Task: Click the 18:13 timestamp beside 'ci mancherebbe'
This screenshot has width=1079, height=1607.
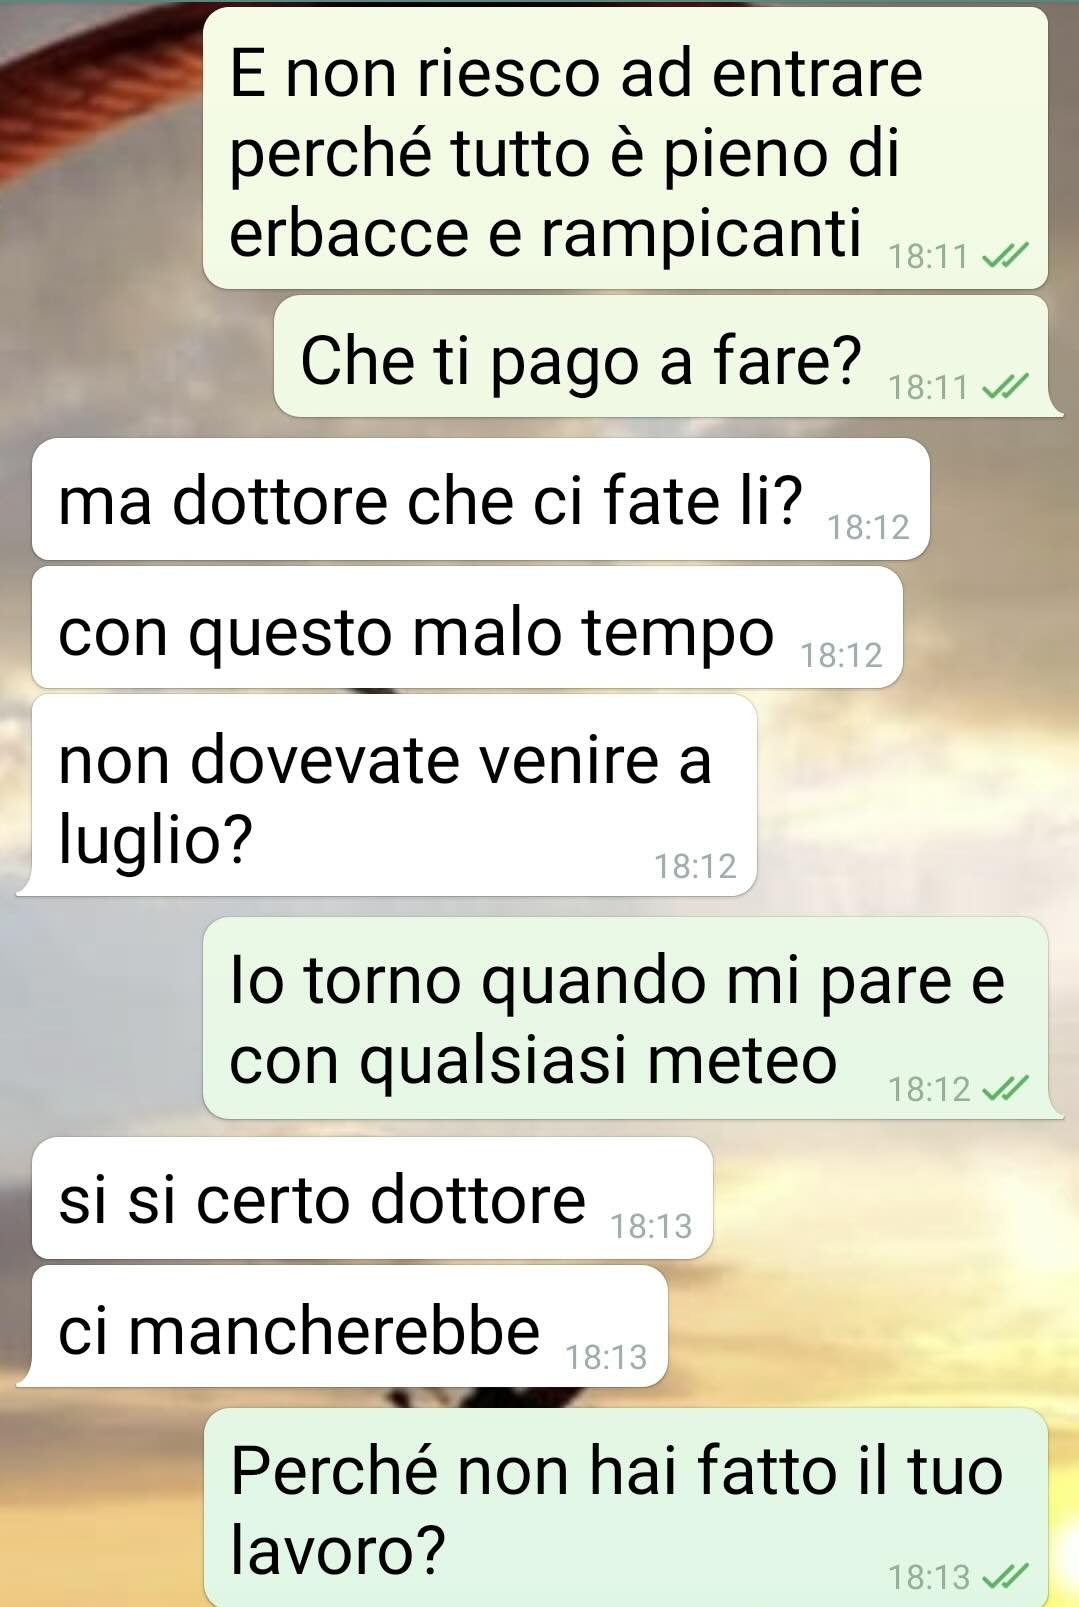Action: [x=606, y=1357]
